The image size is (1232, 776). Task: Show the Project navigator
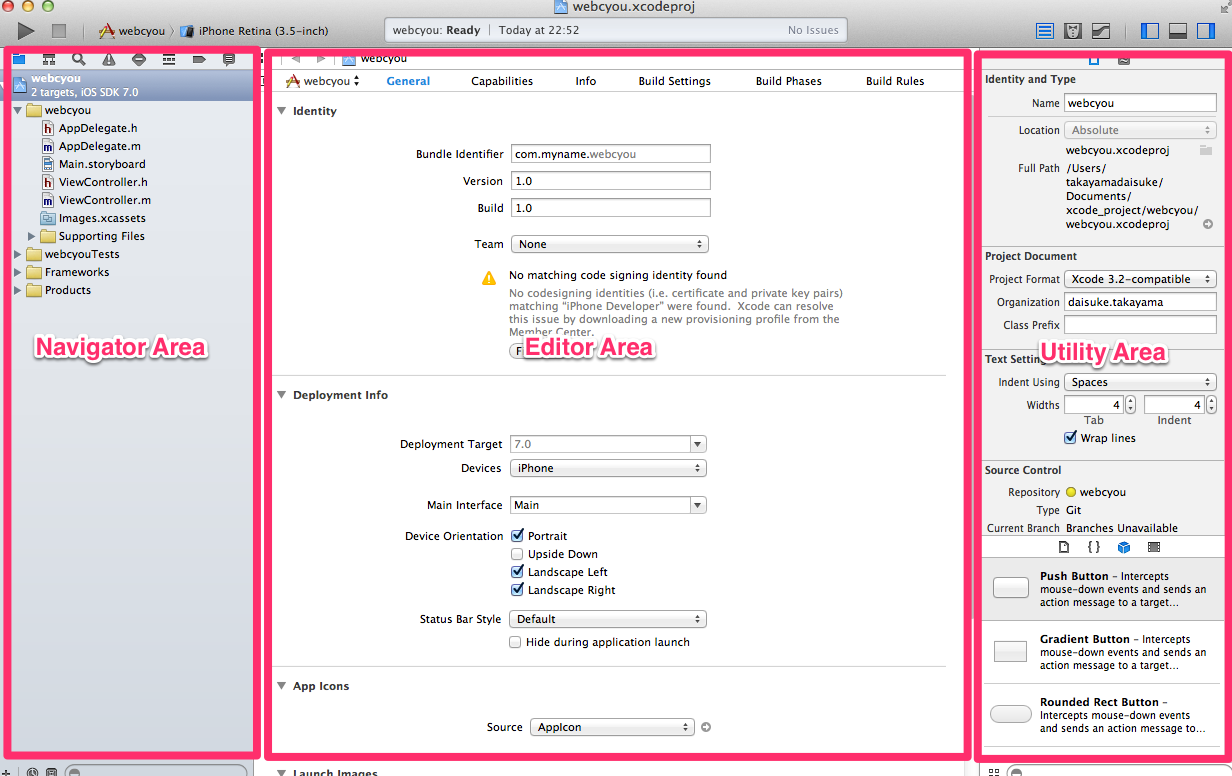[19, 60]
